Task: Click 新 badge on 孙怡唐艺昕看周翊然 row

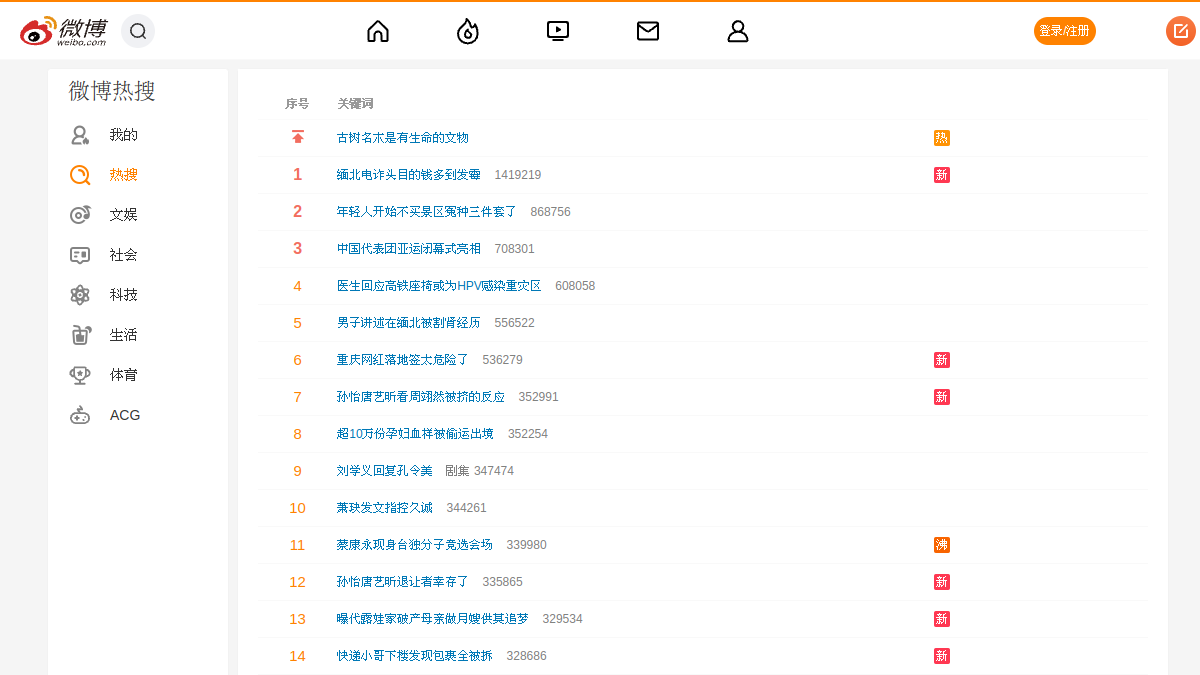Action: coord(942,397)
